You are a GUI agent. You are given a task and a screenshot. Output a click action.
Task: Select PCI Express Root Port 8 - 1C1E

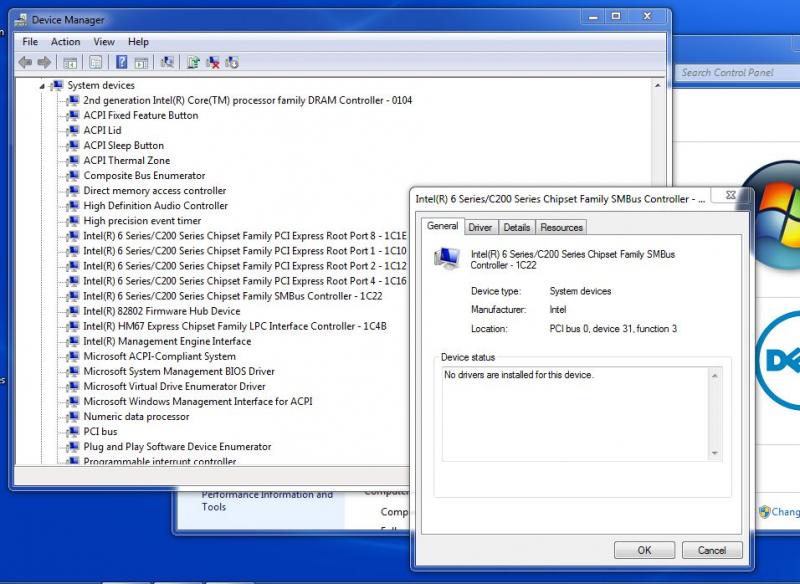pyautogui.click(x=245, y=236)
